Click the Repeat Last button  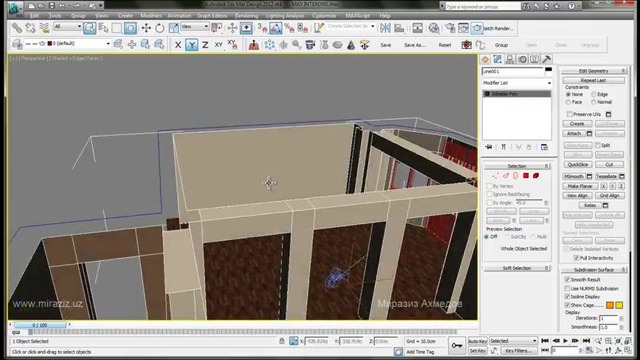pyautogui.click(x=593, y=80)
